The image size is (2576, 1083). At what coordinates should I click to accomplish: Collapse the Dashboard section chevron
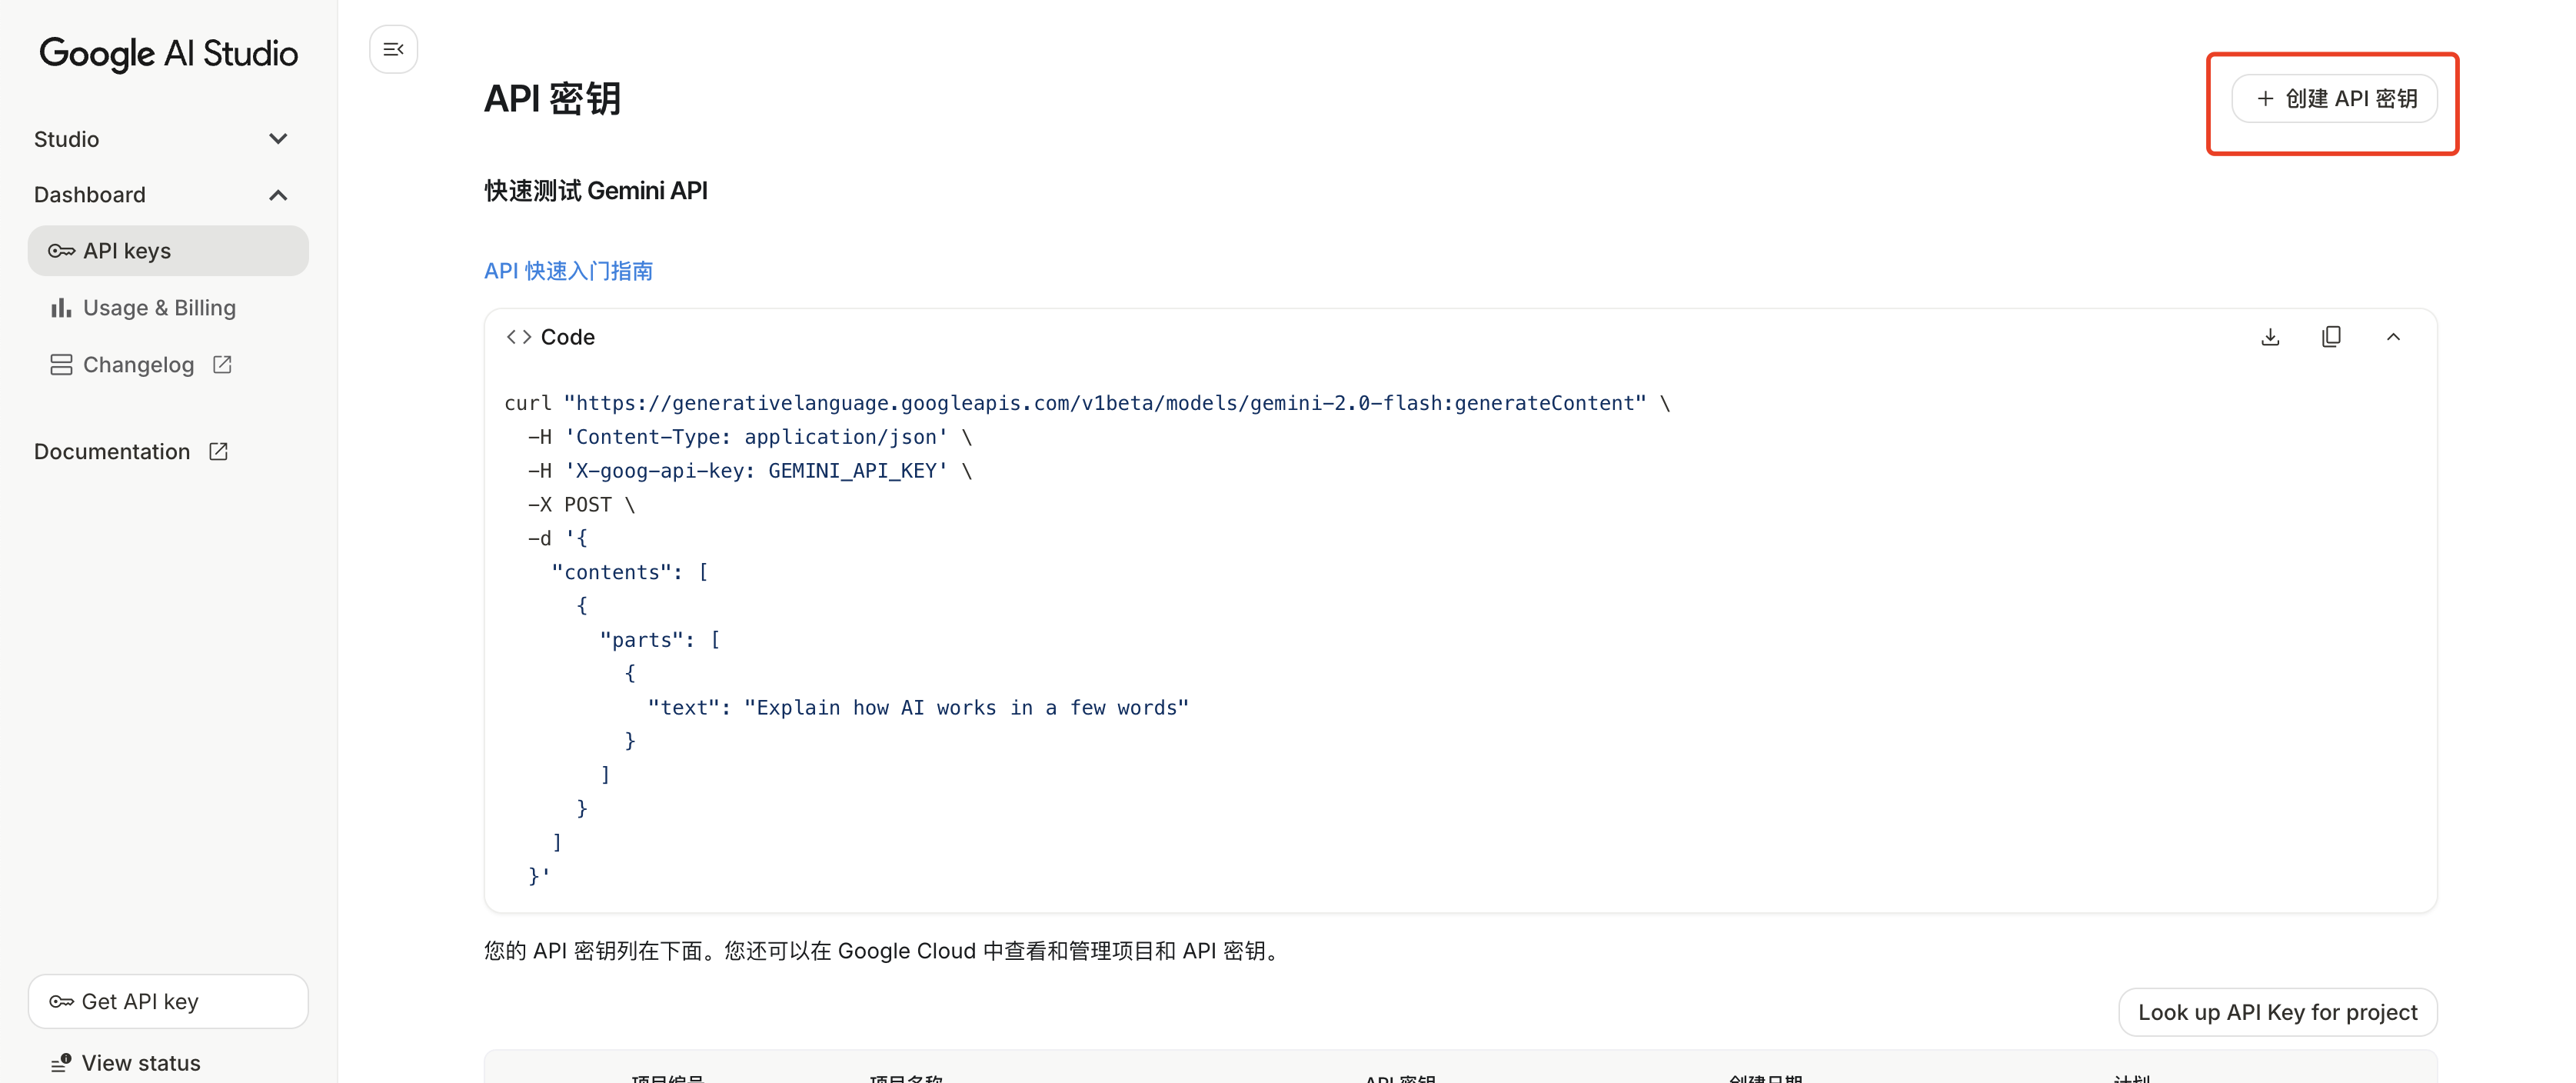[x=278, y=195]
